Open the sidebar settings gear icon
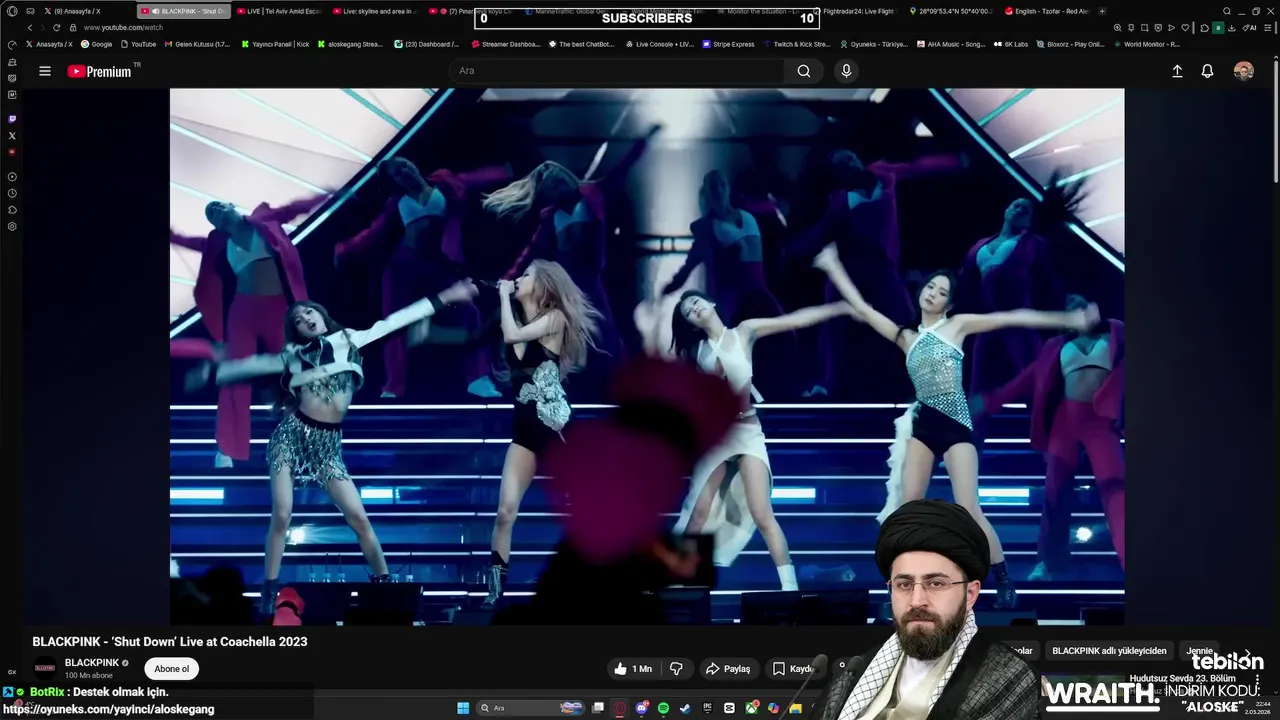The image size is (1280, 720). tap(12, 226)
